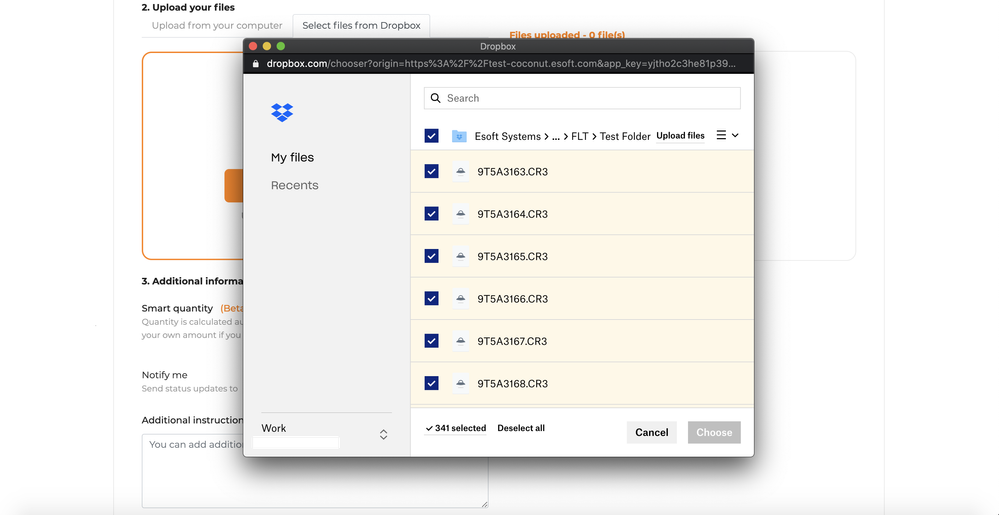
Task: Click the file icon for 9T5A3168.CR3
Action: pyautogui.click(x=460, y=384)
